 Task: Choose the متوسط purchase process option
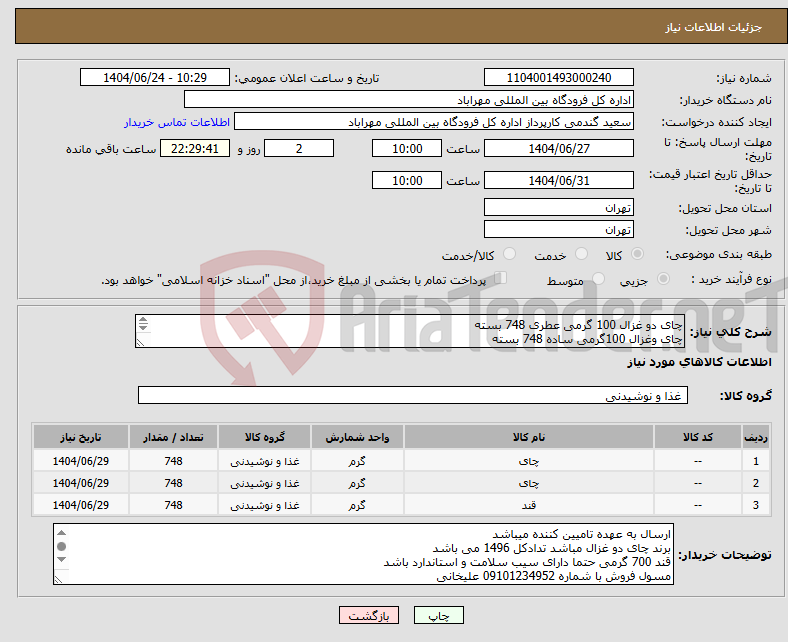point(600,280)
